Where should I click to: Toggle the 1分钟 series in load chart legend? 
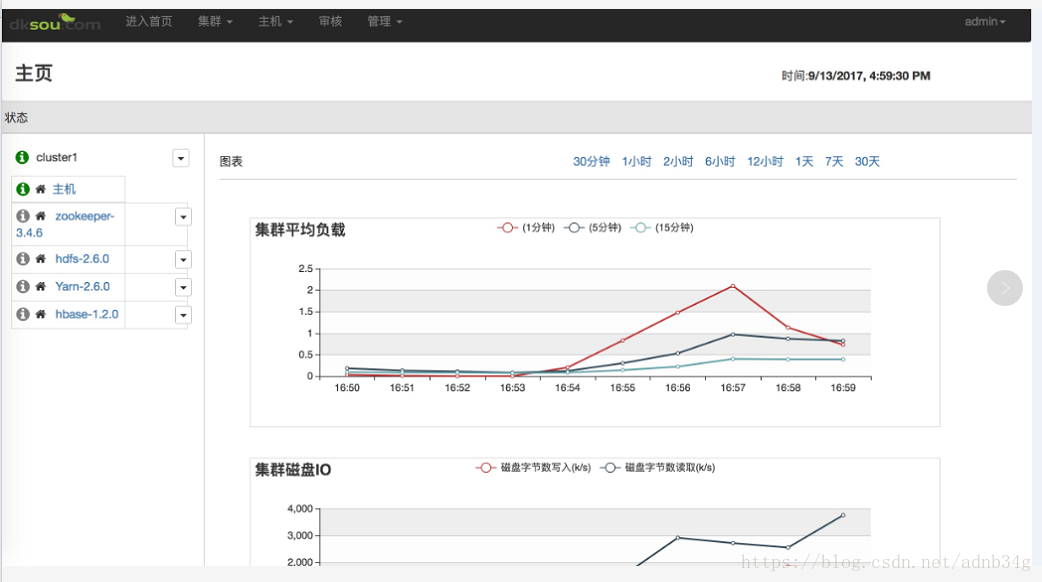[520, 228]
